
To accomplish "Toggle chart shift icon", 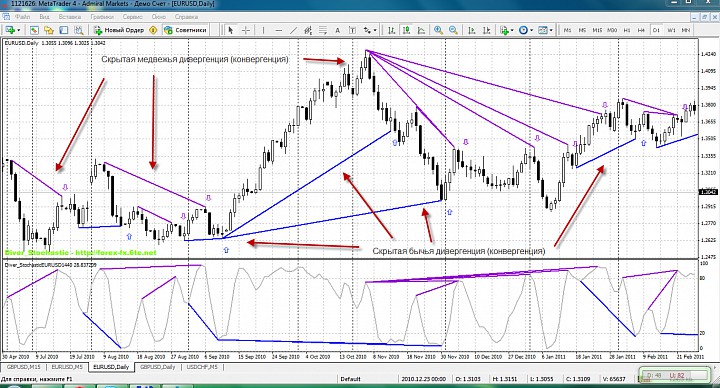I will coord(486,30).
